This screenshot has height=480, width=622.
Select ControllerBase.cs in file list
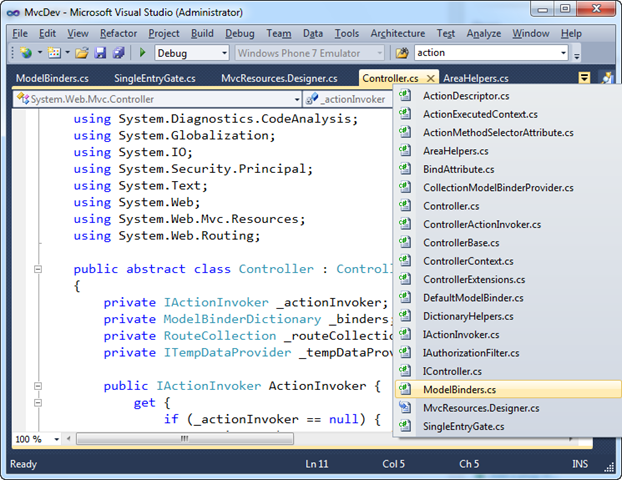coord(509,243)
